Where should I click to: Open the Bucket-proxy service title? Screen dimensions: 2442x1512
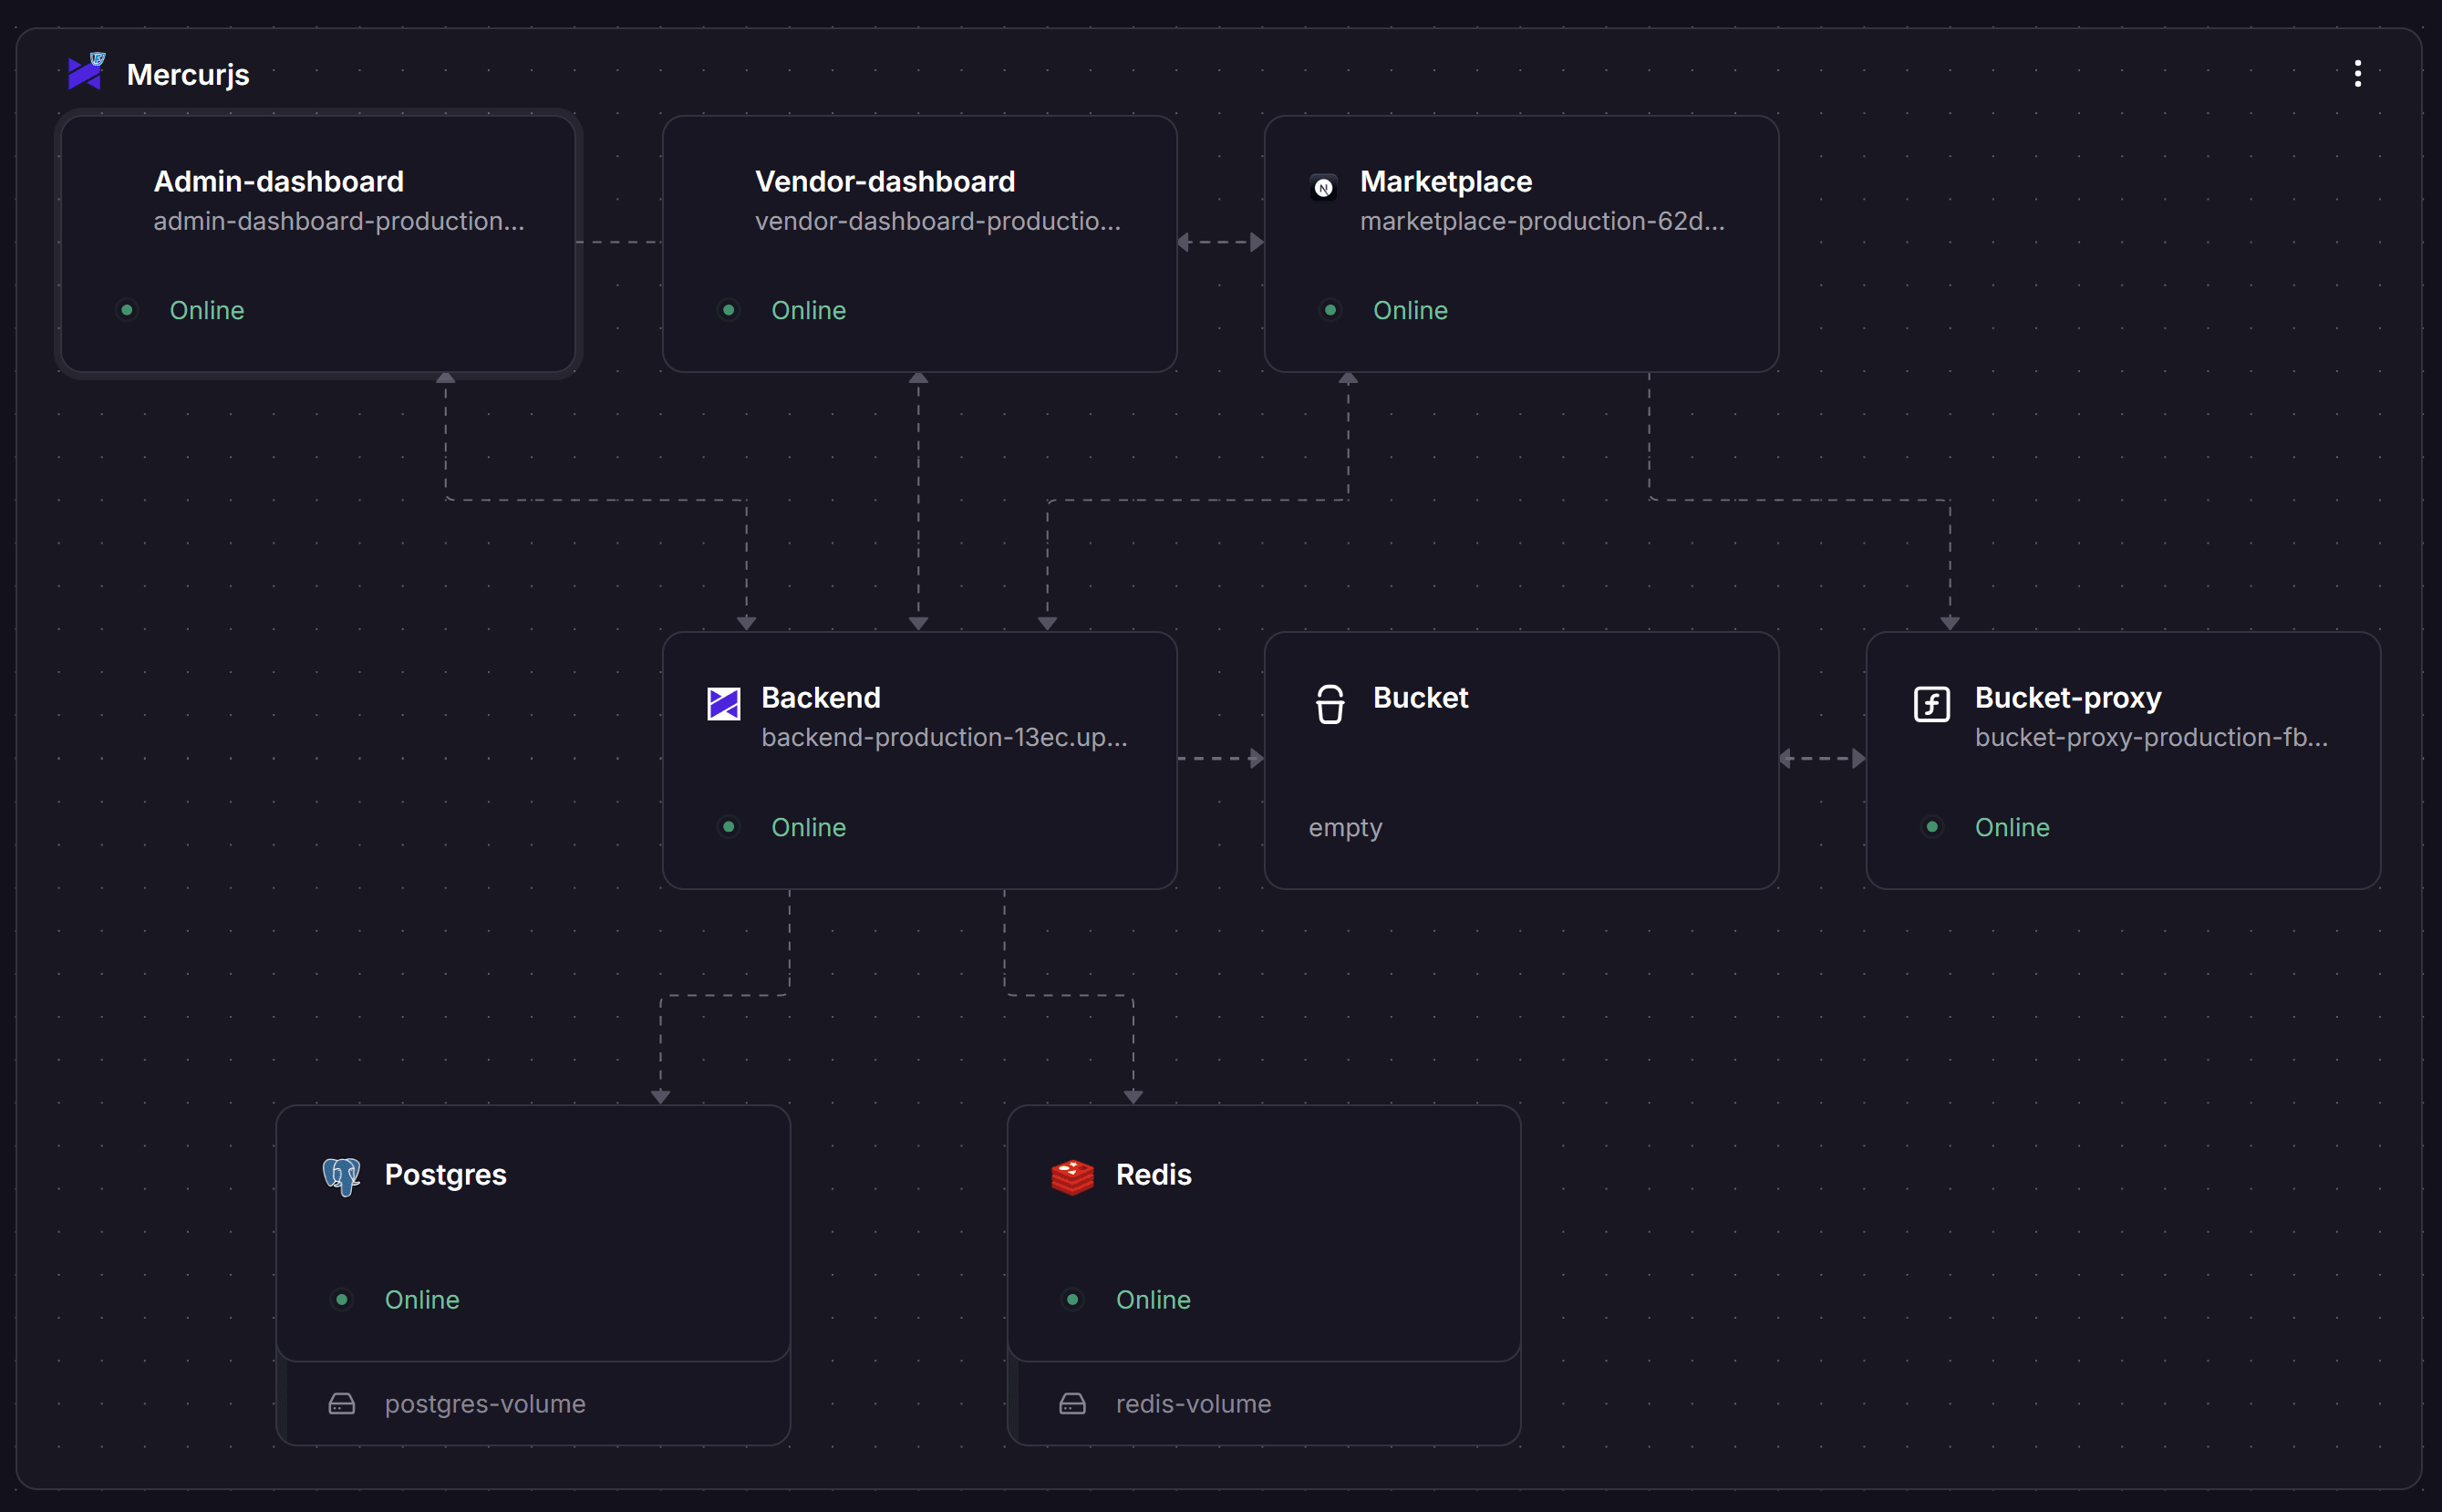click(2068, 698)
